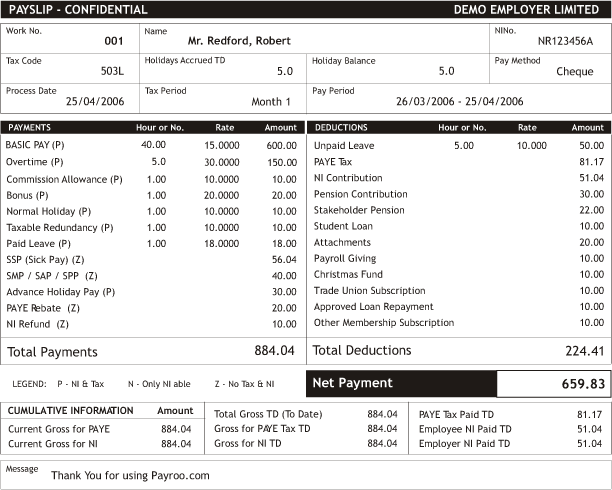This screenshot has height=490, width=612.
Task: Click the Pay Method Cheque value
Action: click(x=574, y=71)
